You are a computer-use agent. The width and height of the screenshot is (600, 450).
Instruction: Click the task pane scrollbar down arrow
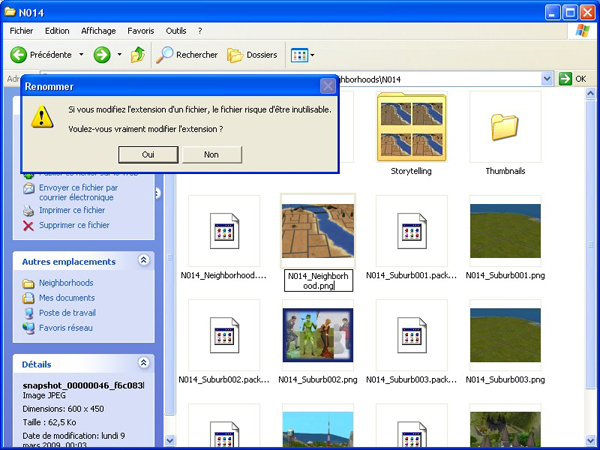170,440
